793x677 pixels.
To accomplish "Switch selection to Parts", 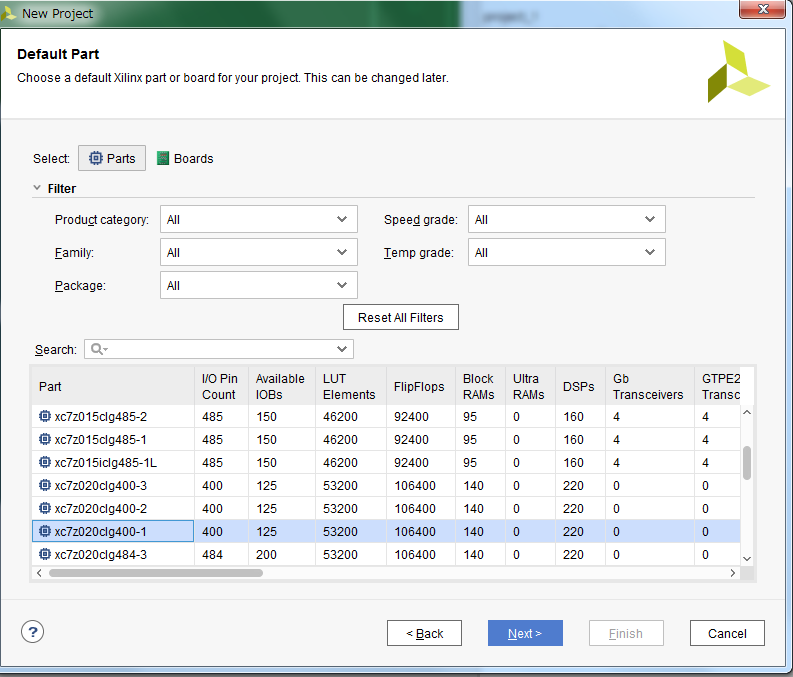I will [112, 158].
